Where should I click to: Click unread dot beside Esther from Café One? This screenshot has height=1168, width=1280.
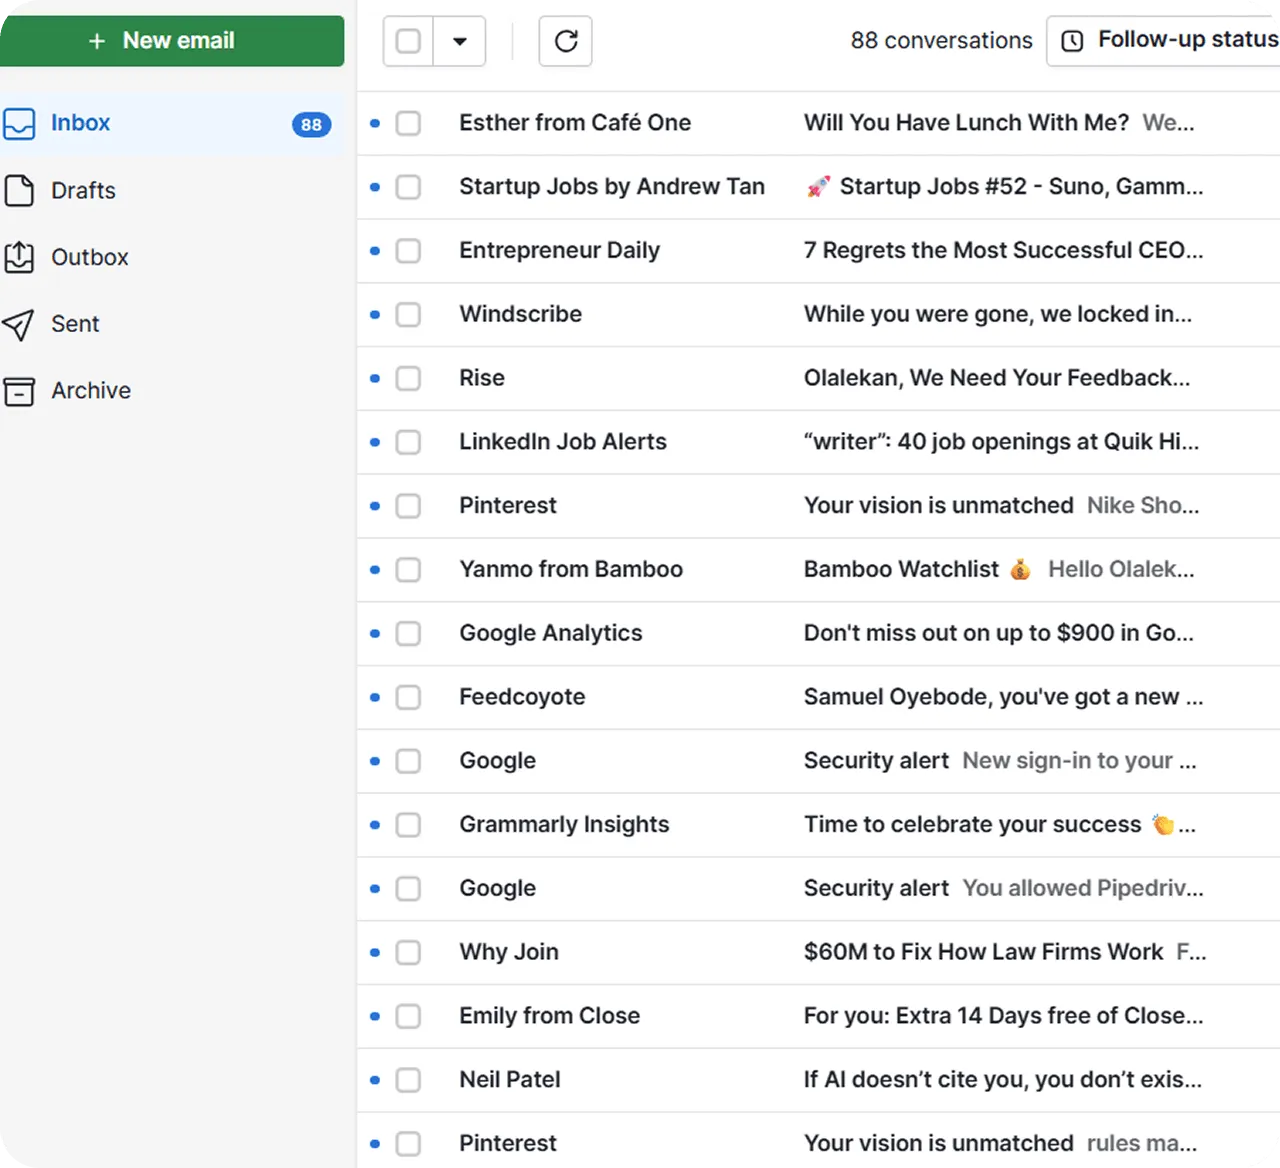coord(375,123)
